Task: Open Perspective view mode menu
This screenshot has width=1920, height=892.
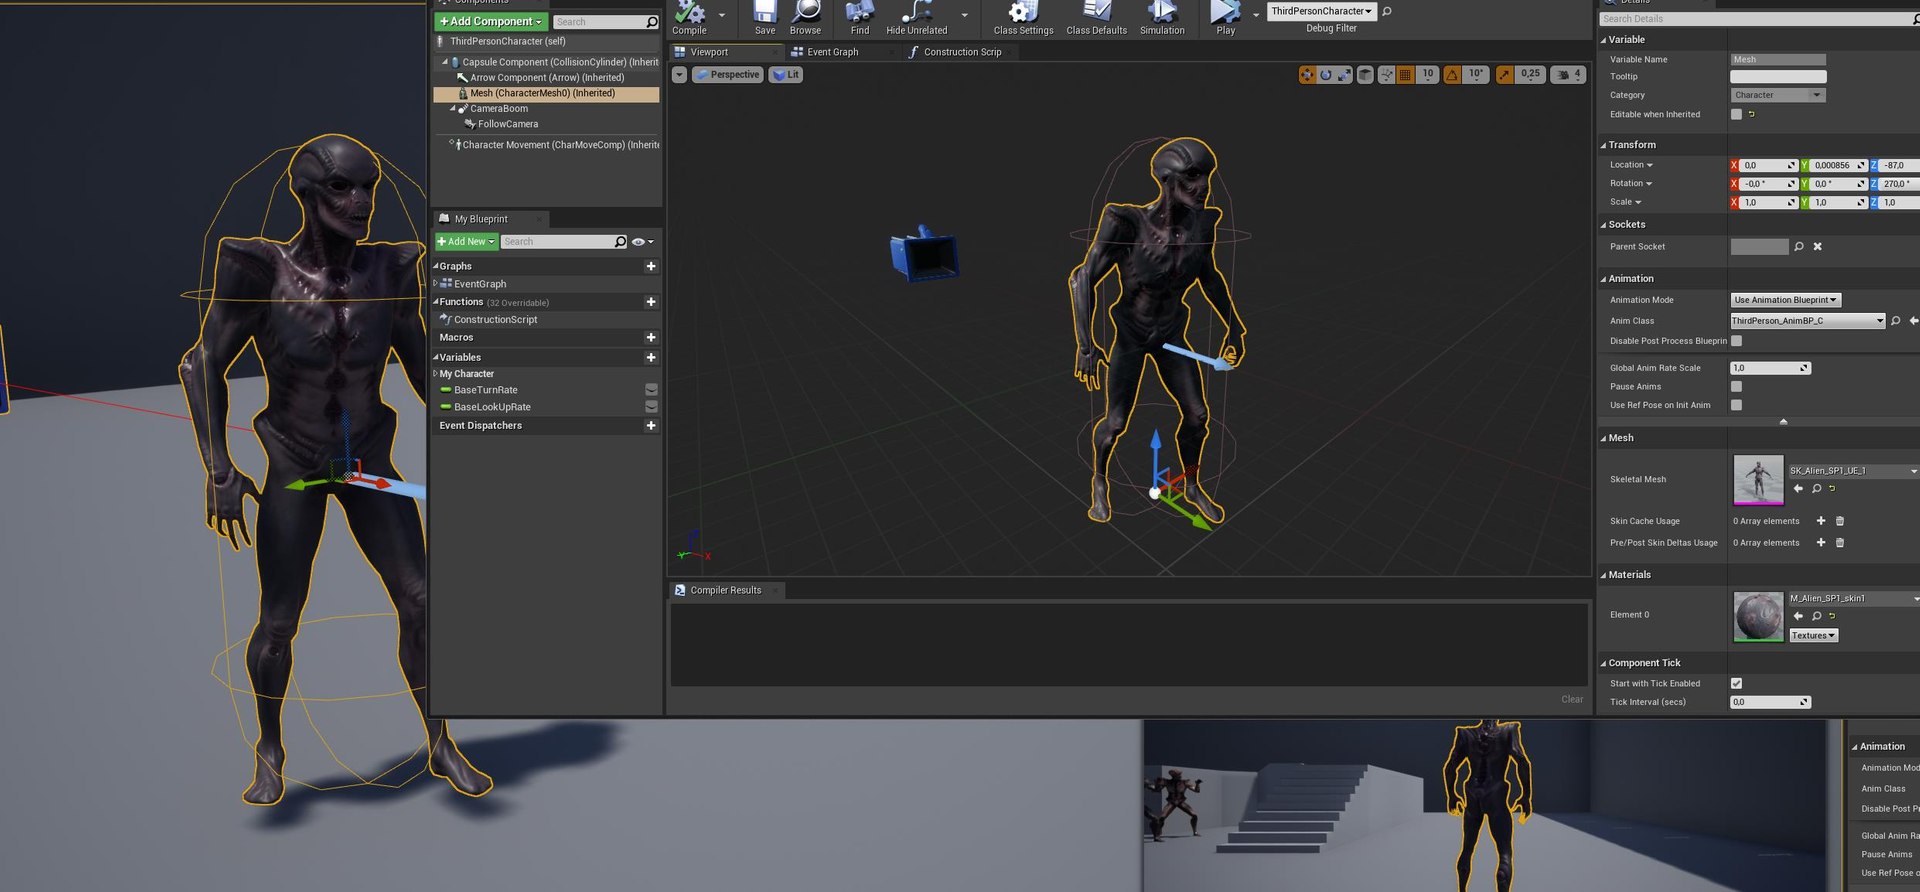Action: pyautogui.click(x=727, y=75)
